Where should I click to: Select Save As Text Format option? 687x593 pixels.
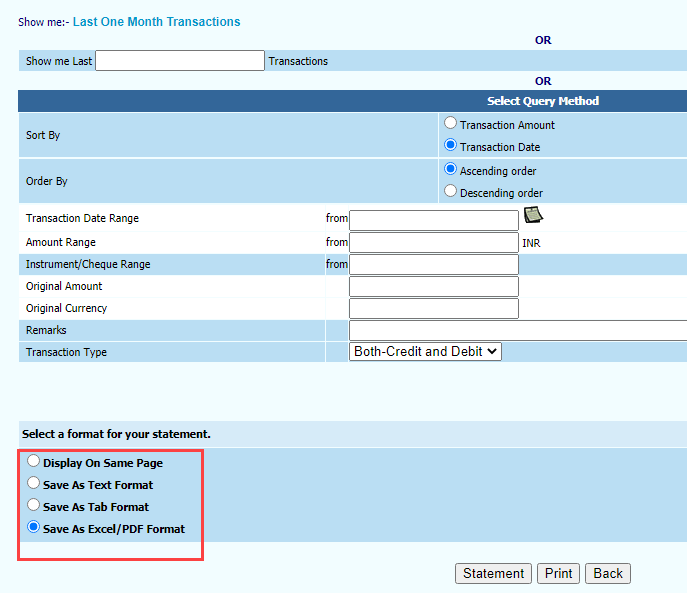[33, 483]
